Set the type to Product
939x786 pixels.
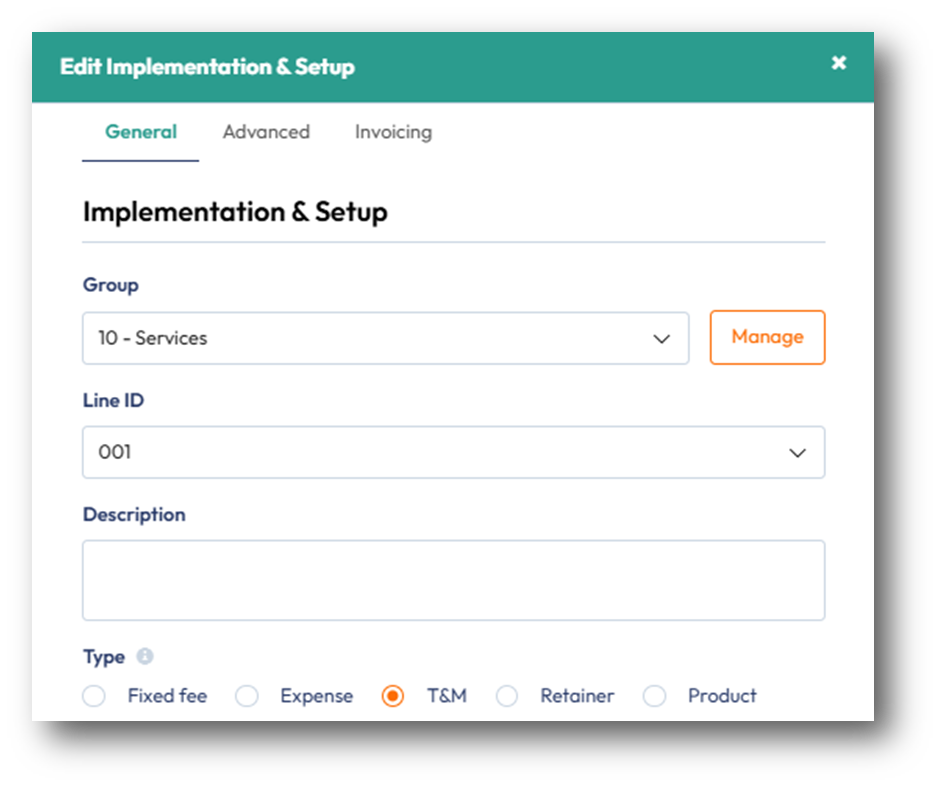(x=654, y=696)
